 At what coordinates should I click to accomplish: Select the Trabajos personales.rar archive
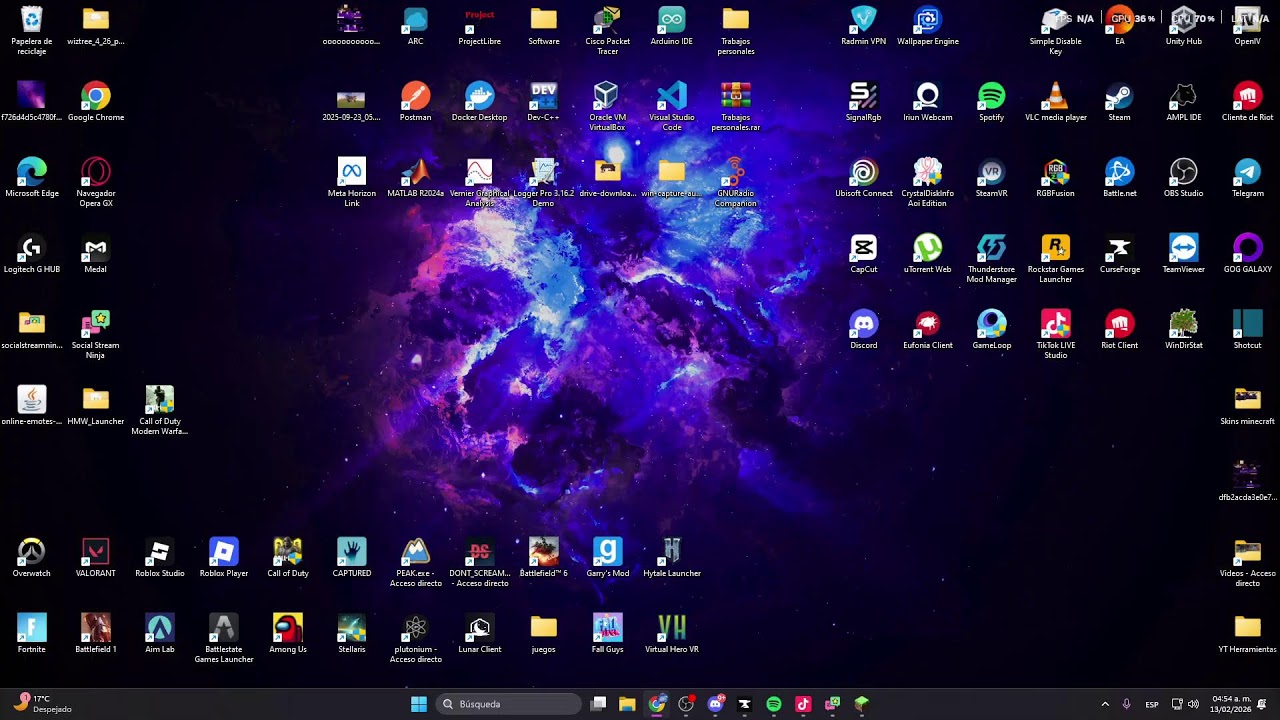736,97
